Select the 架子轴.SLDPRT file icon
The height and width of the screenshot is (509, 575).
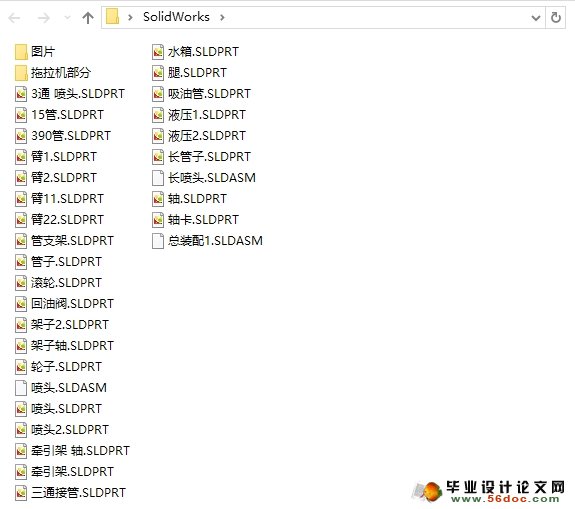pyautogui.click(x=21, y=345)
